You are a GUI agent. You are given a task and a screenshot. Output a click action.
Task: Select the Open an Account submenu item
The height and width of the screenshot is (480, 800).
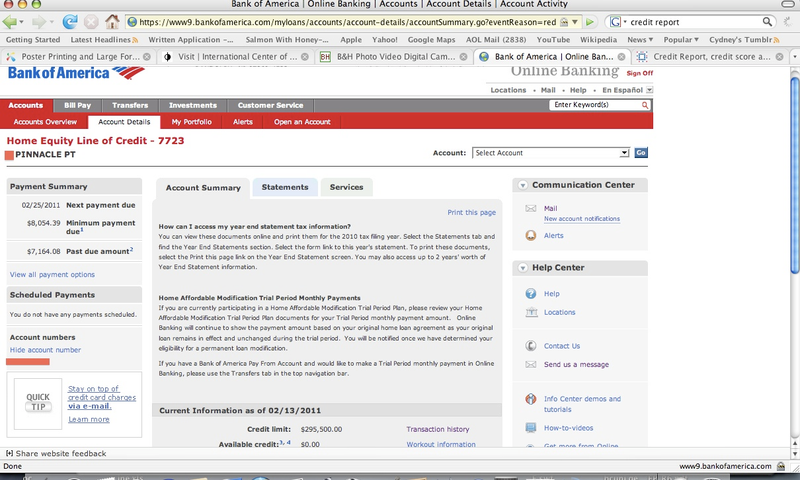[302, 122]
